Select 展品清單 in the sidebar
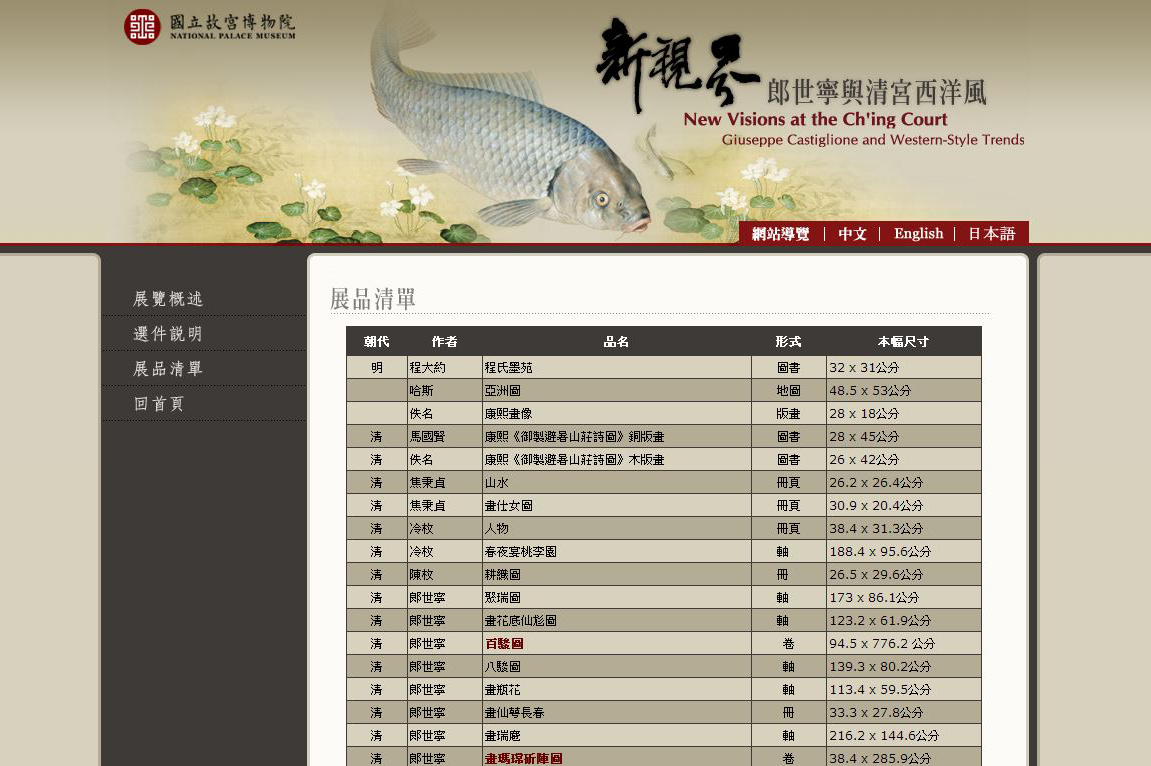Viewport: 1151px width, 766px height. tap(168, 369)
